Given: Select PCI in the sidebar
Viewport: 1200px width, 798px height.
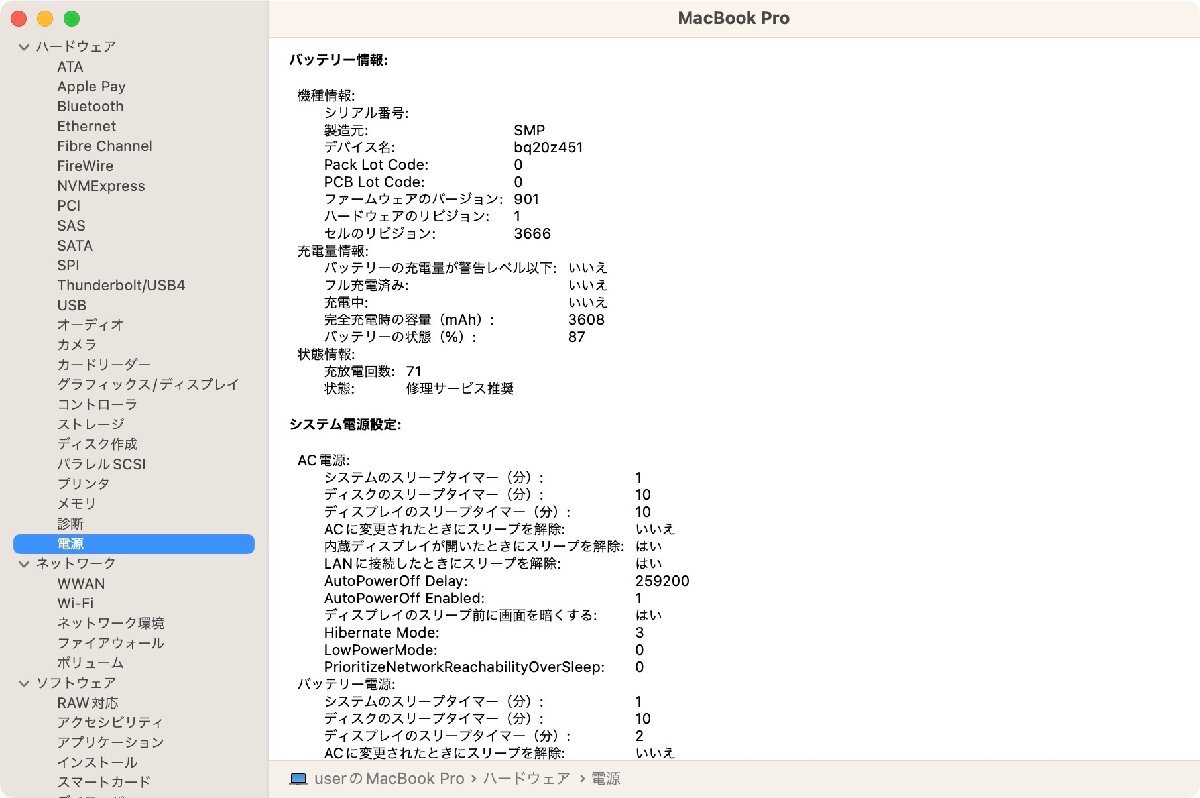Looking at the screenshot, I should [69, 206].
